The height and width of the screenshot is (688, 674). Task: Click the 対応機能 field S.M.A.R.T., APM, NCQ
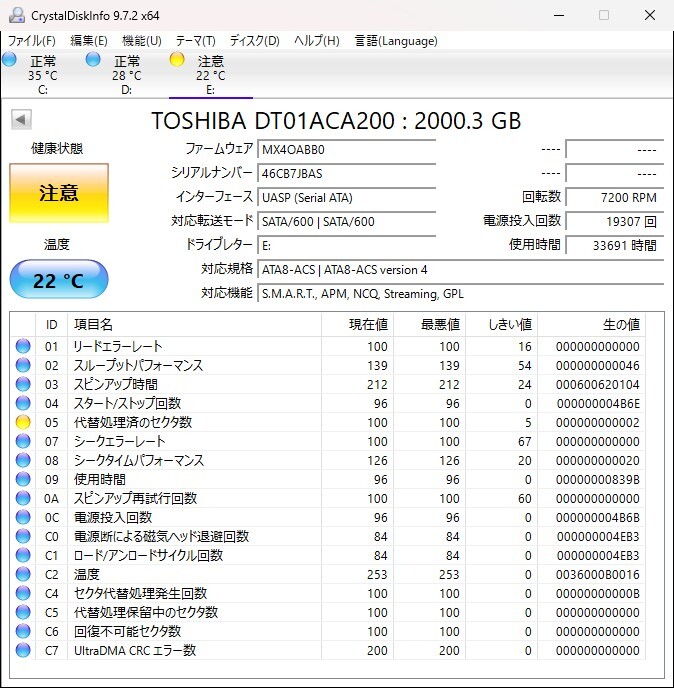tap(460, 293)
